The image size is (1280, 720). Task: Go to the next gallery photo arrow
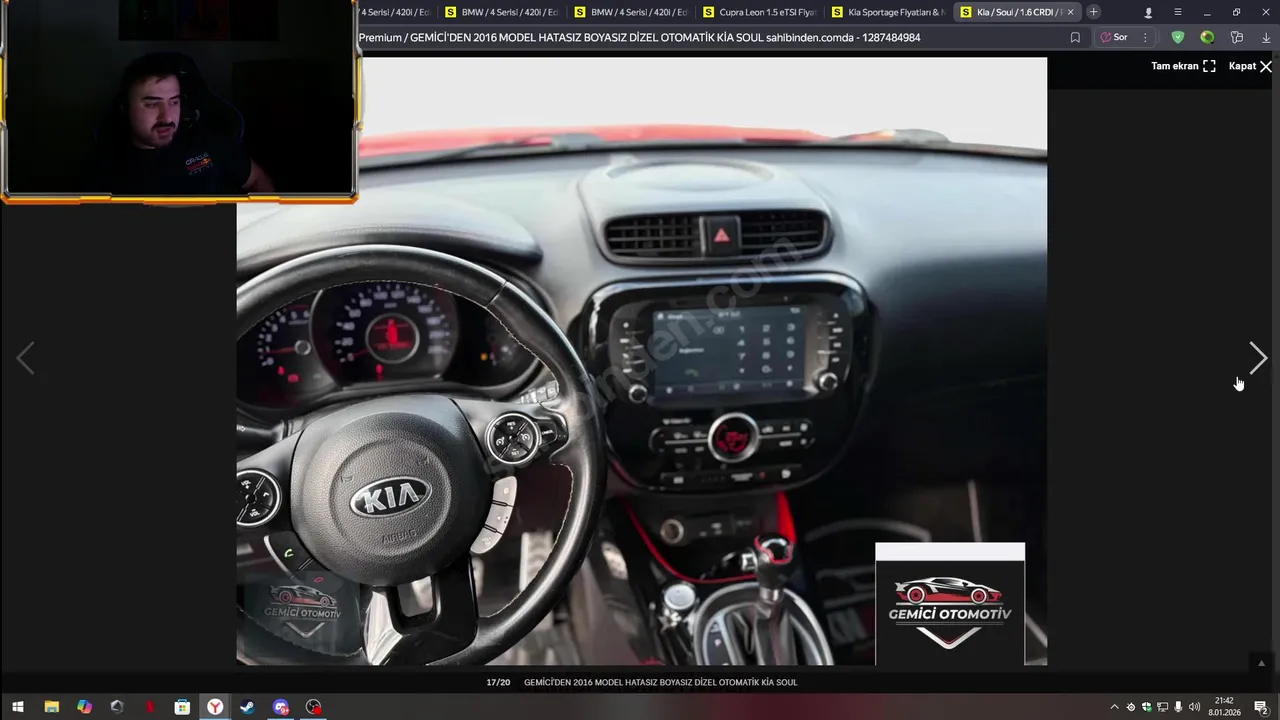point(1258,358)
